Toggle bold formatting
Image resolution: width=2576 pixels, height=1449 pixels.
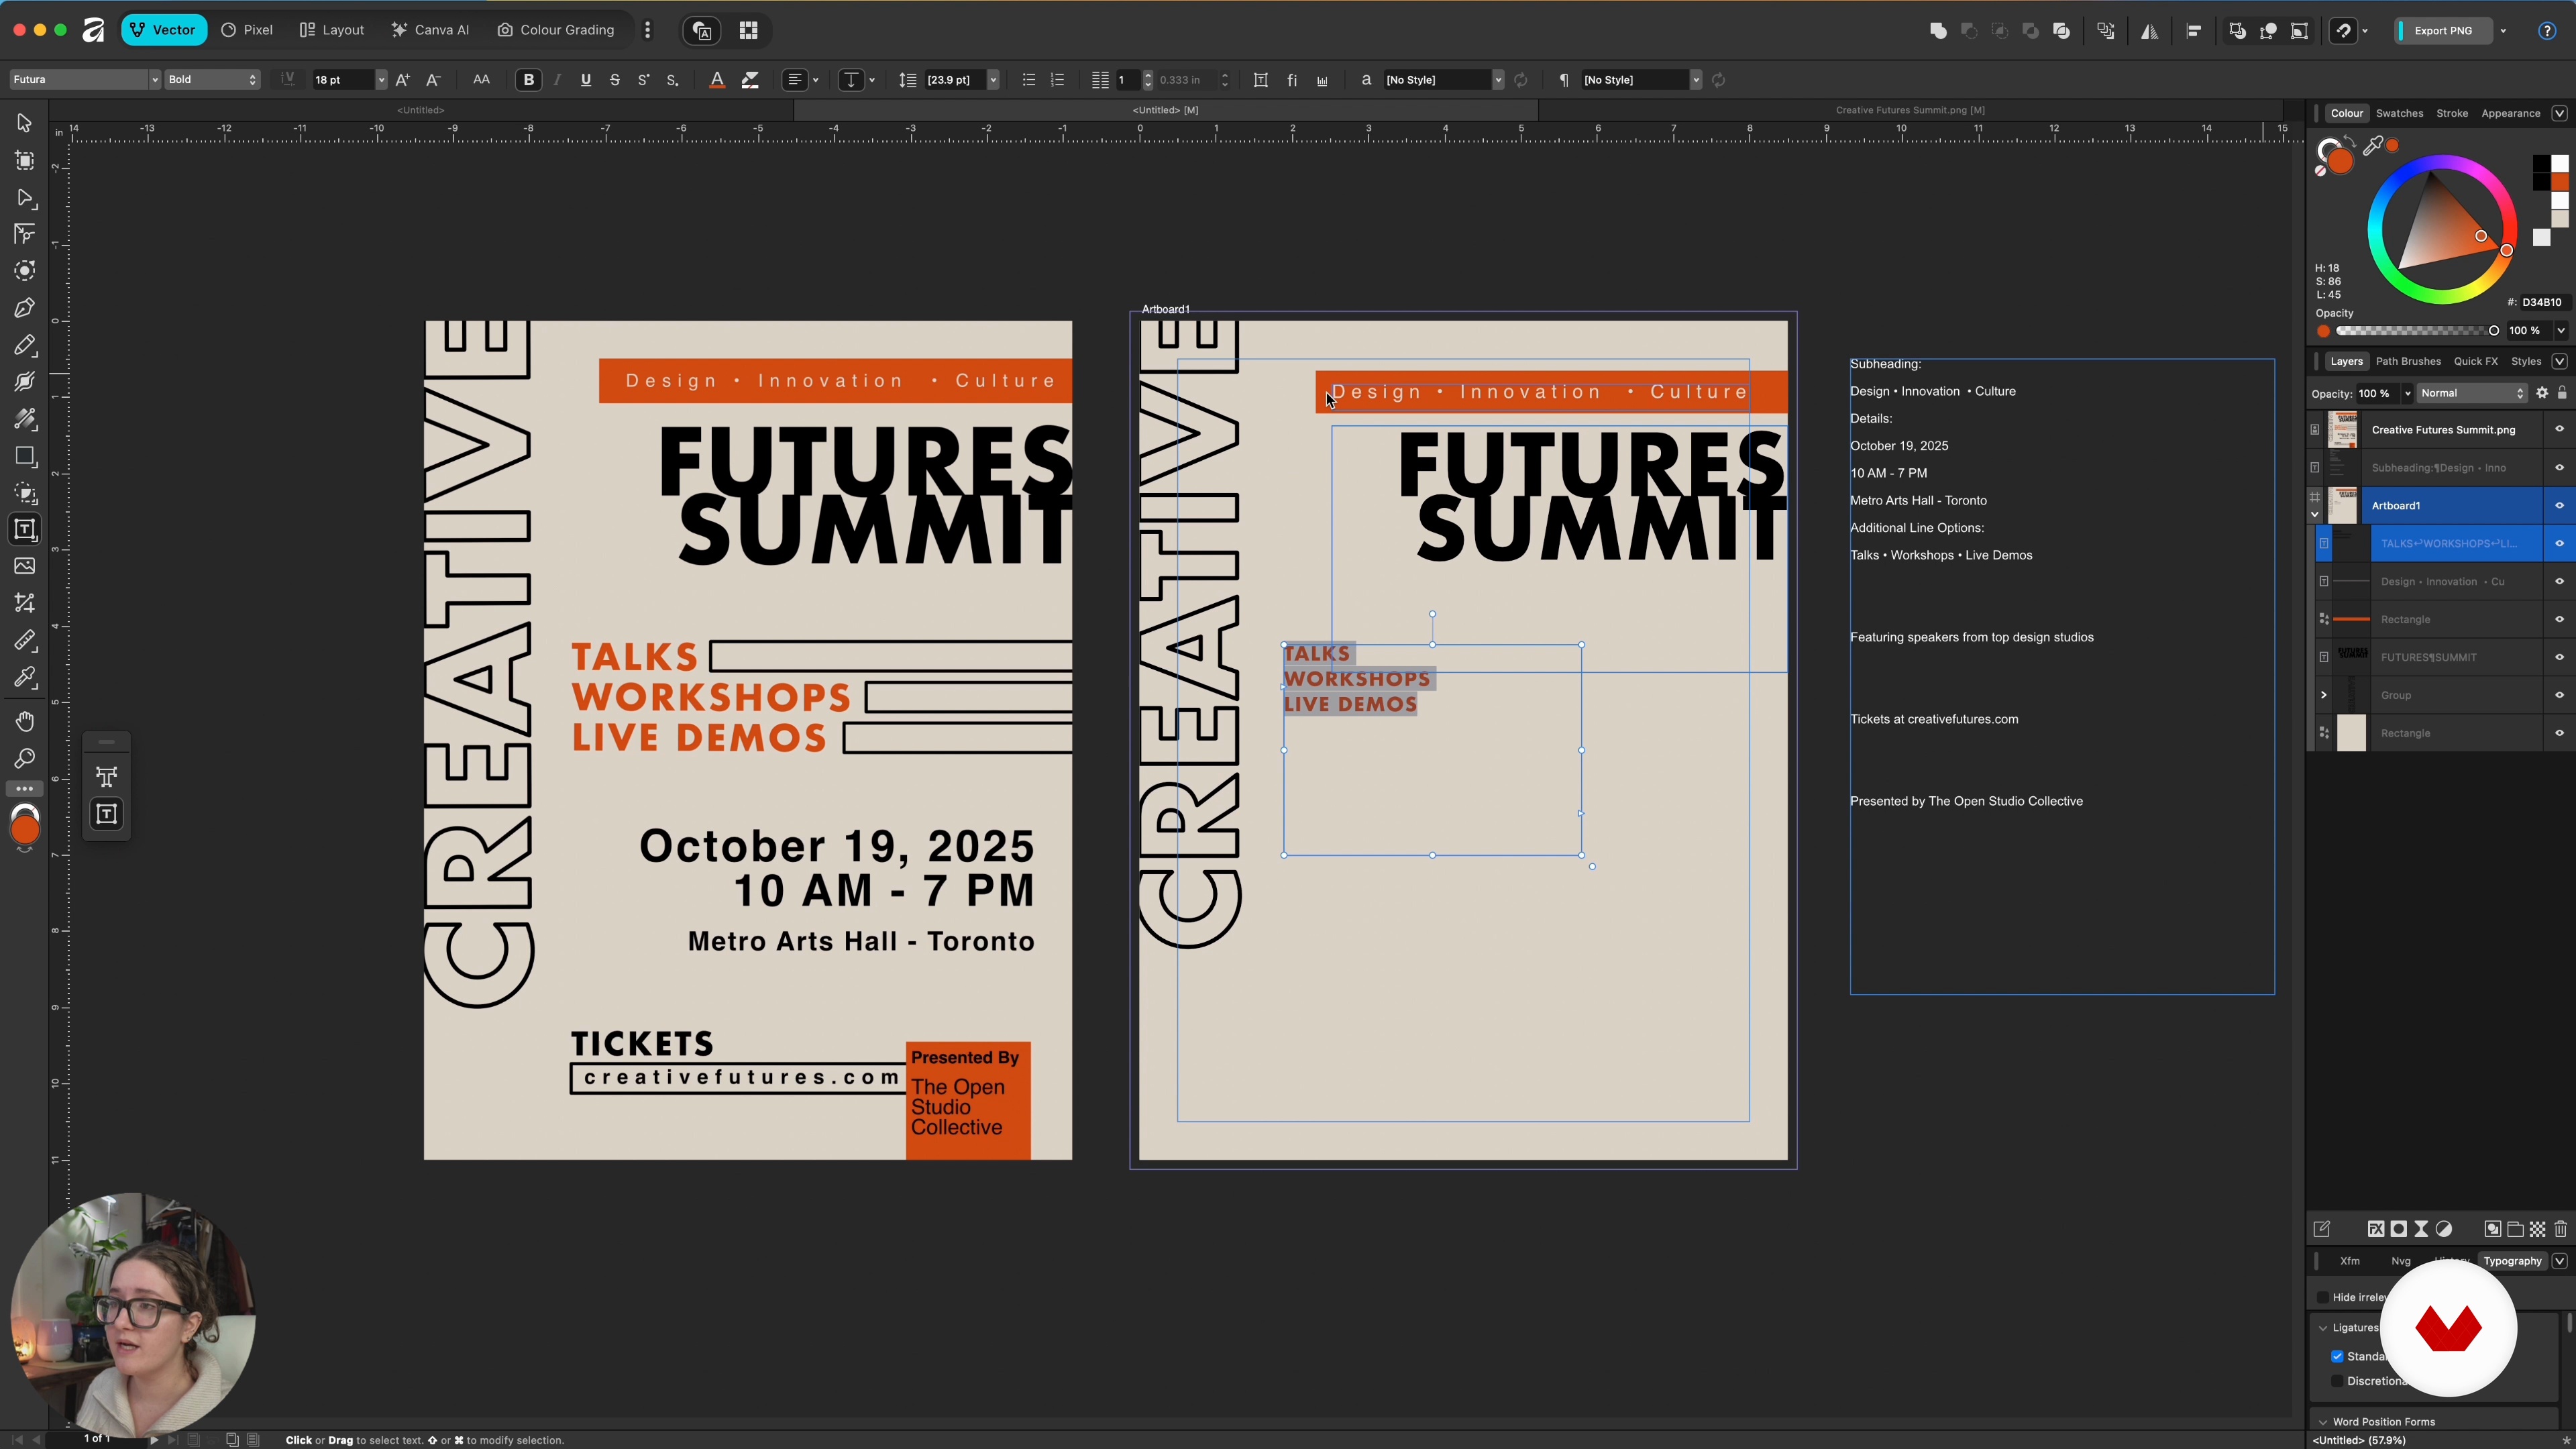528,80
